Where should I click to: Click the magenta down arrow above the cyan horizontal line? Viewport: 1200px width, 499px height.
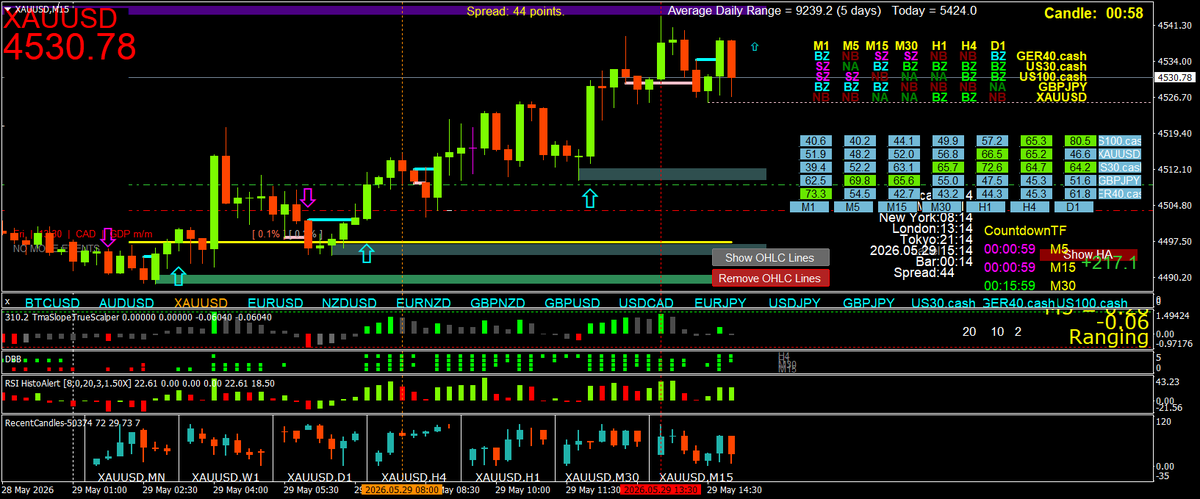point(308,196)
